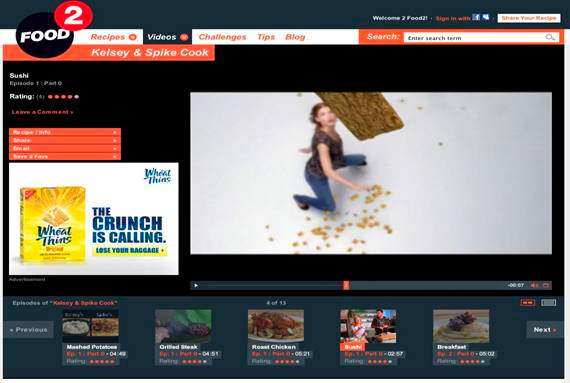
Task: Open the Sushi episode thumbnail
Action: pyautogui.click(x=368, y=326)
